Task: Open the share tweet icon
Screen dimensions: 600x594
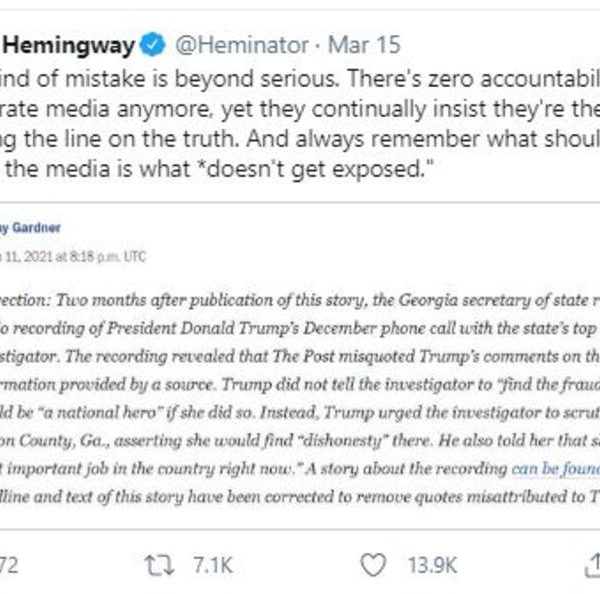Action: pos(588,565)
